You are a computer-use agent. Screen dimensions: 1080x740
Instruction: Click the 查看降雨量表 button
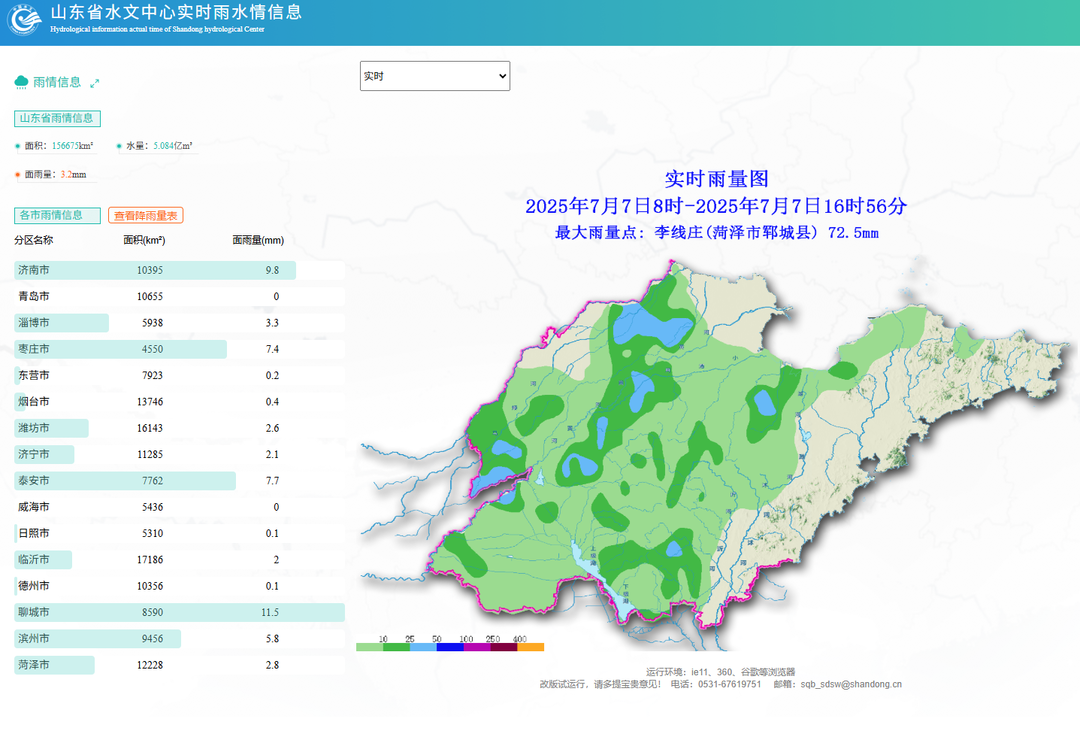tap(145, 215)
